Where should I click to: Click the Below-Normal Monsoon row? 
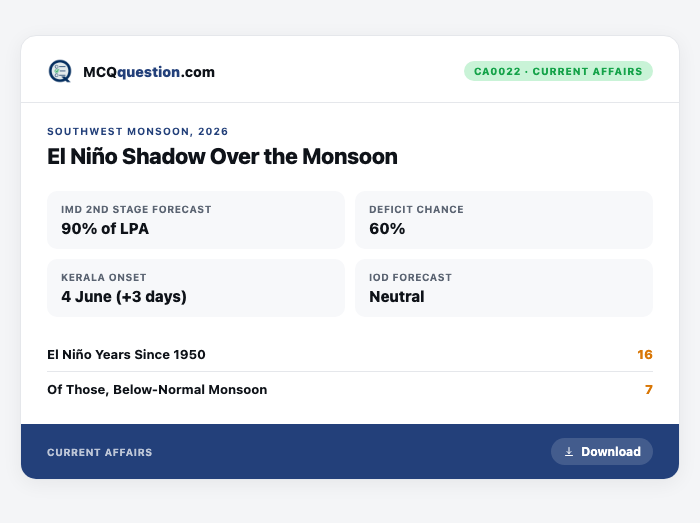point(350,390)
